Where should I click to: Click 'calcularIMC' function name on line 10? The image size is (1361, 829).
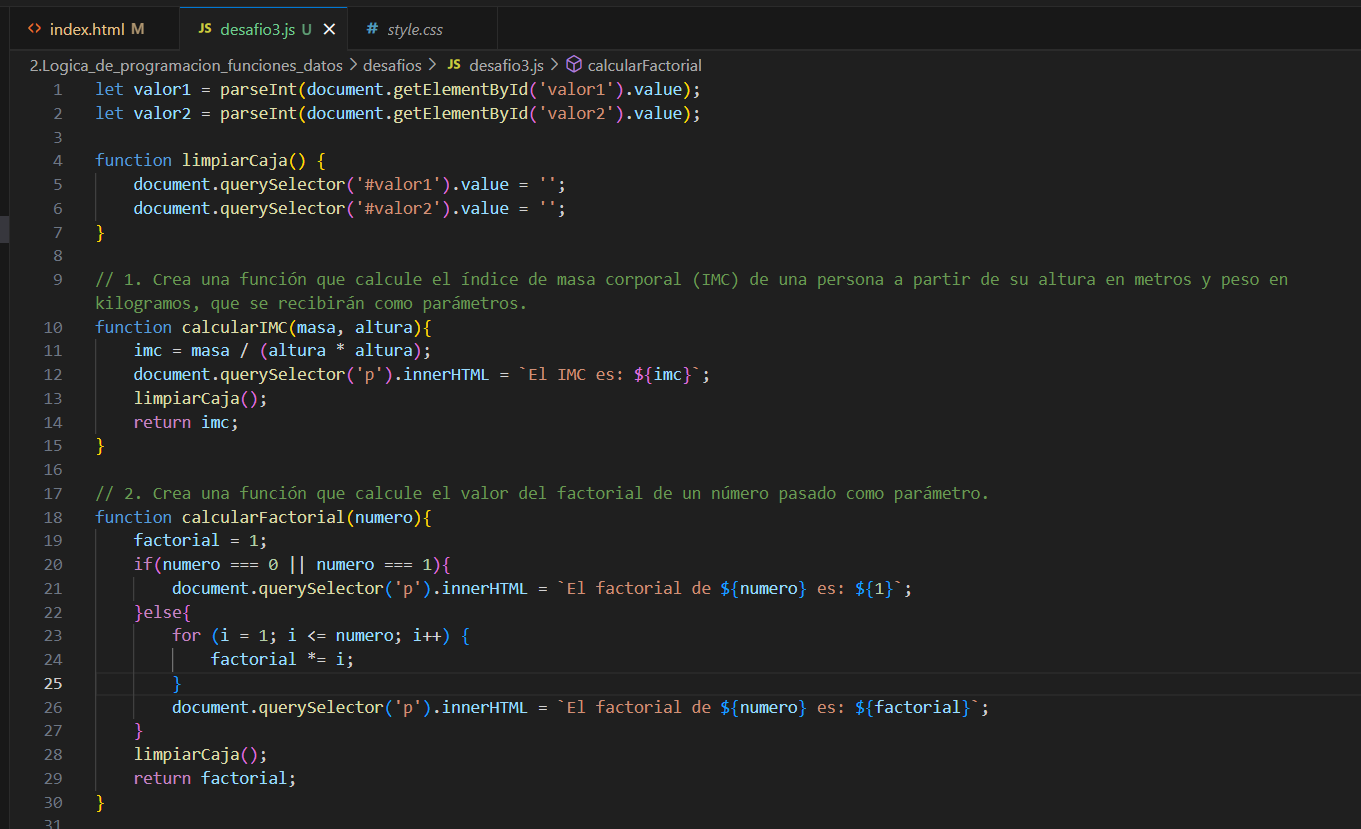click(234, 327)
